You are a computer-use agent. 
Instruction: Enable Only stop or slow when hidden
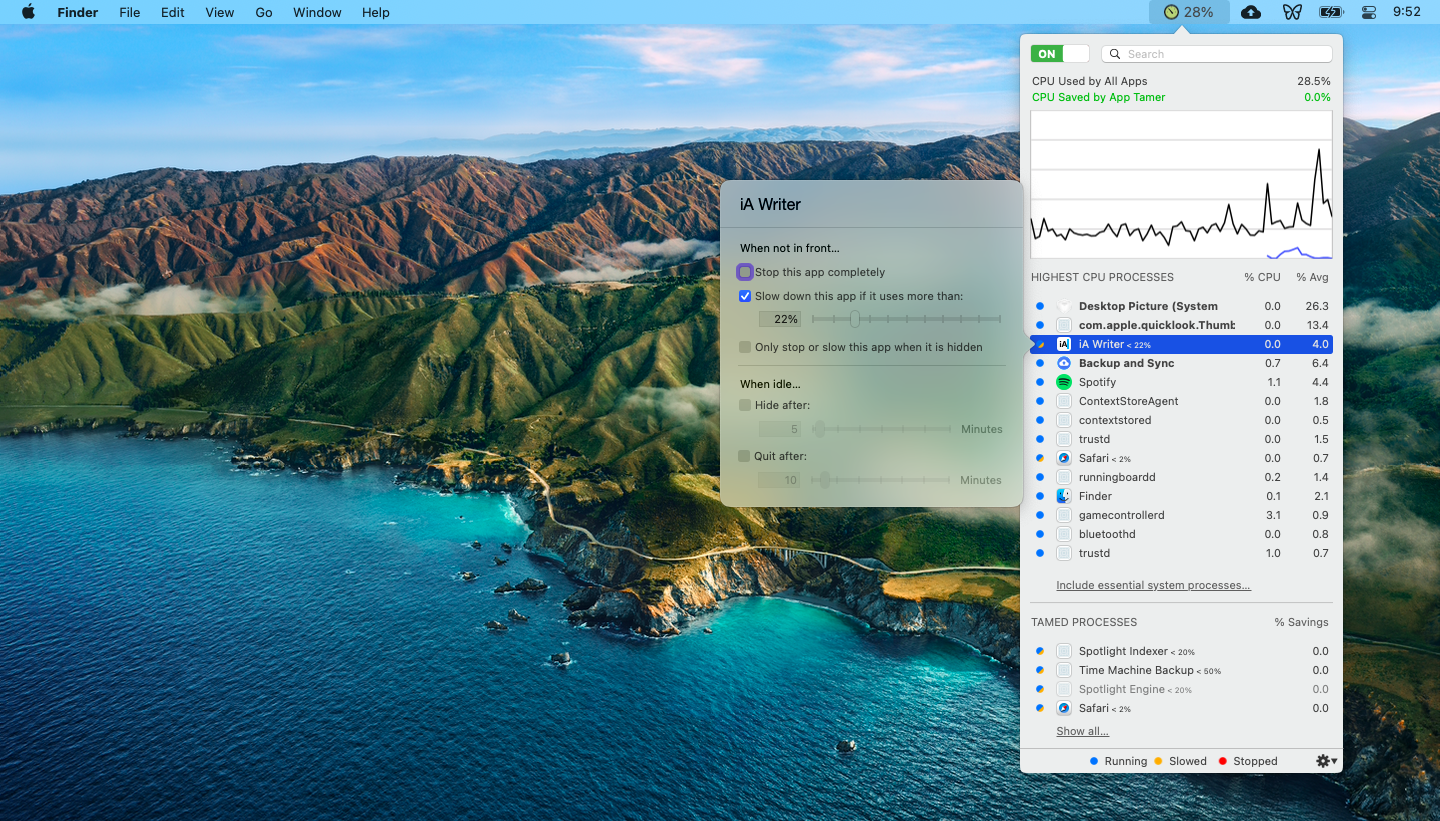tap(745, 347)
